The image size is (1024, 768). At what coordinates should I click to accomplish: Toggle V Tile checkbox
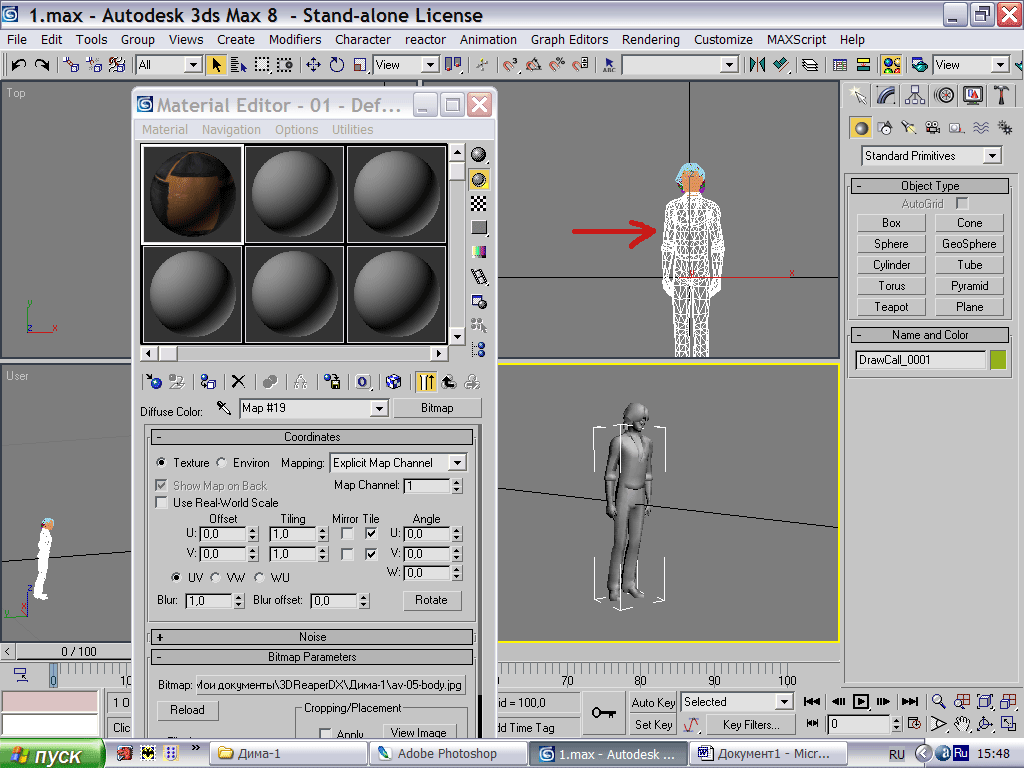[x=371, y=554]
